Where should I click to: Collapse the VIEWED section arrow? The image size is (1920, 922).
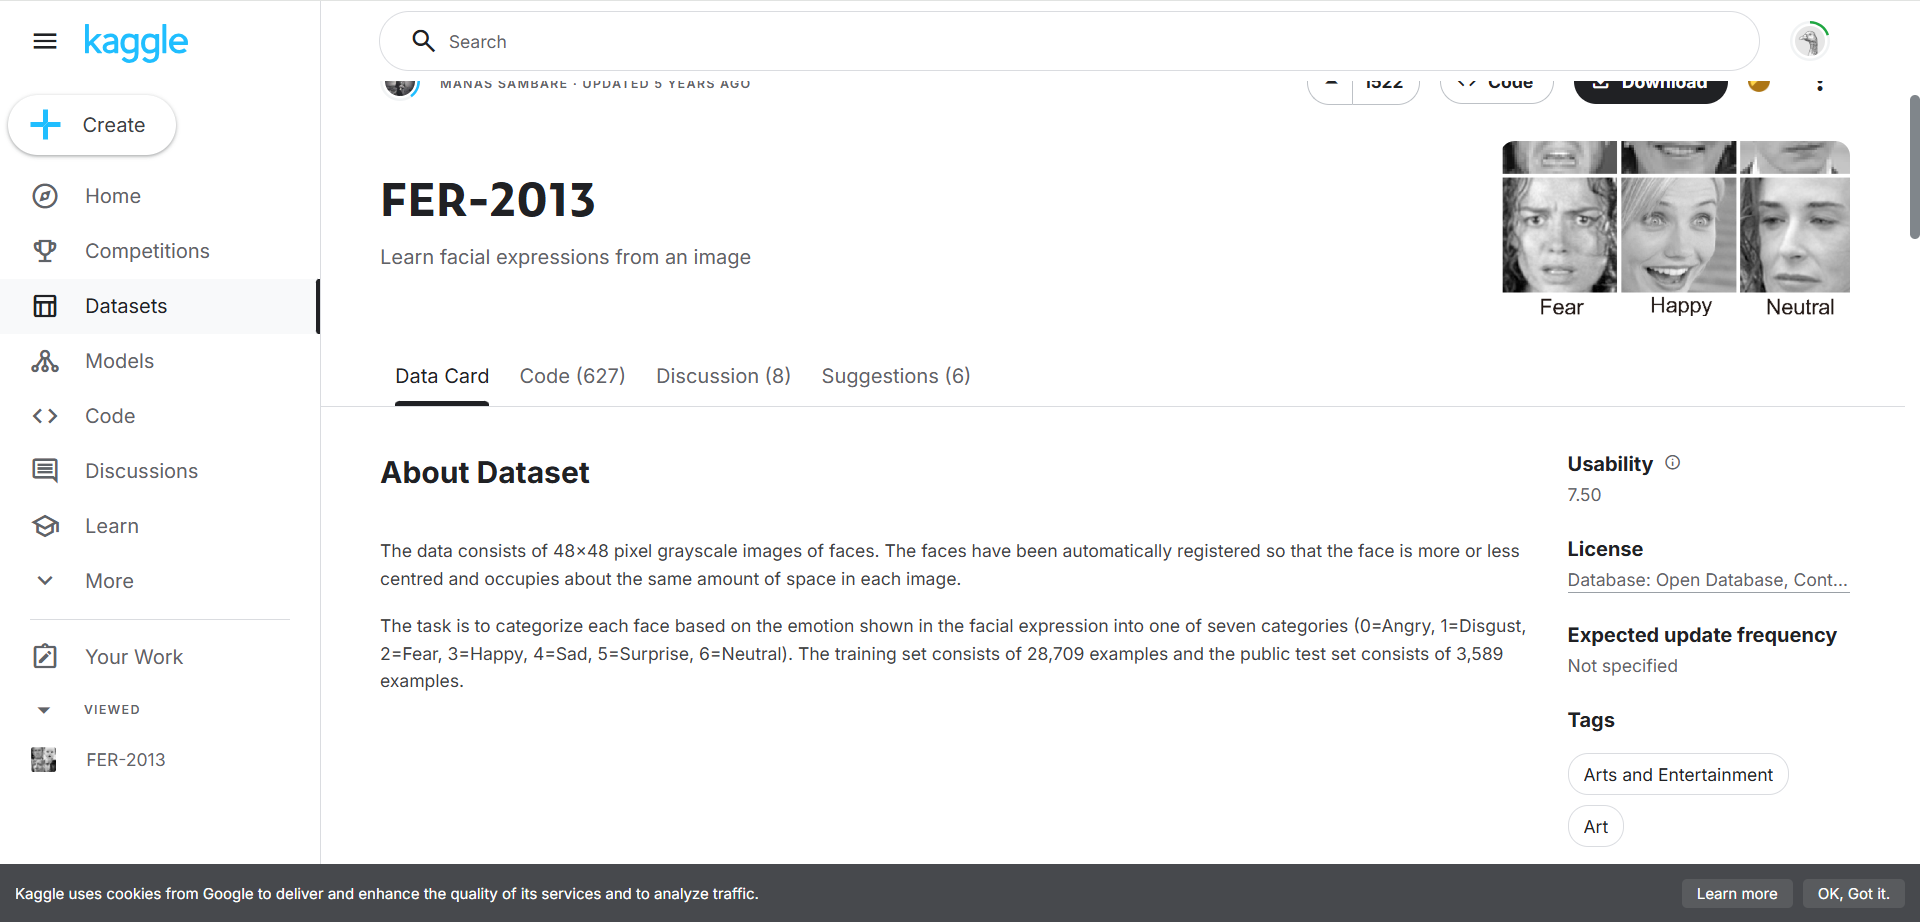pos(44,710)
